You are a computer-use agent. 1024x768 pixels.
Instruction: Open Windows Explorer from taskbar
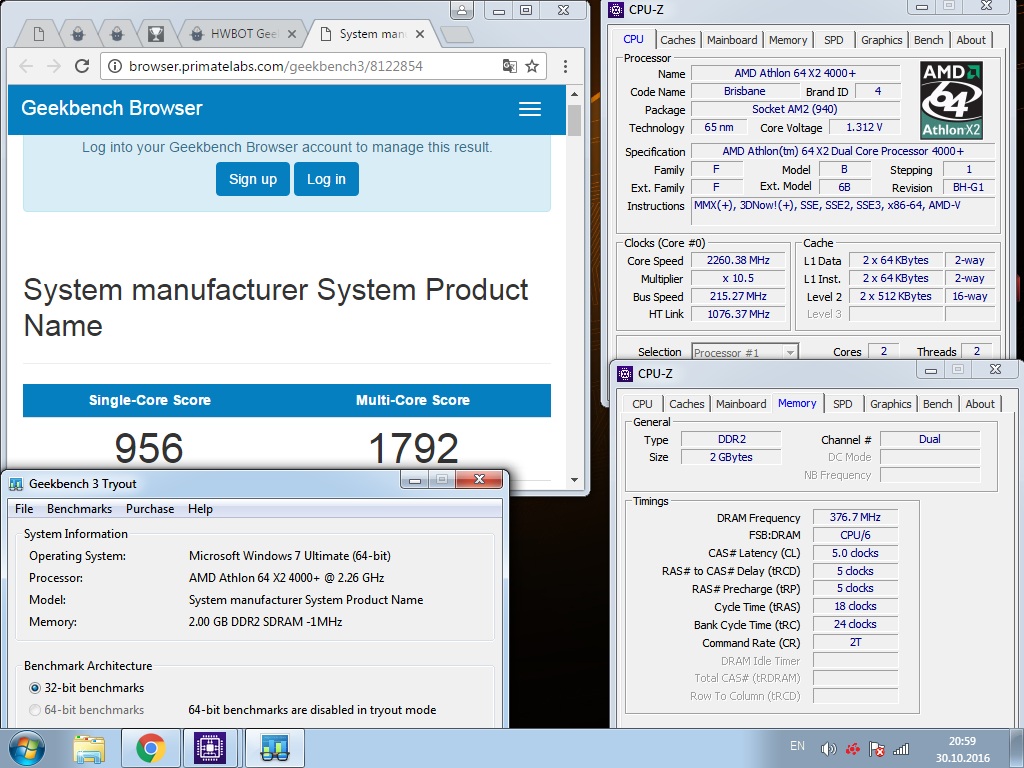[89, 748]
